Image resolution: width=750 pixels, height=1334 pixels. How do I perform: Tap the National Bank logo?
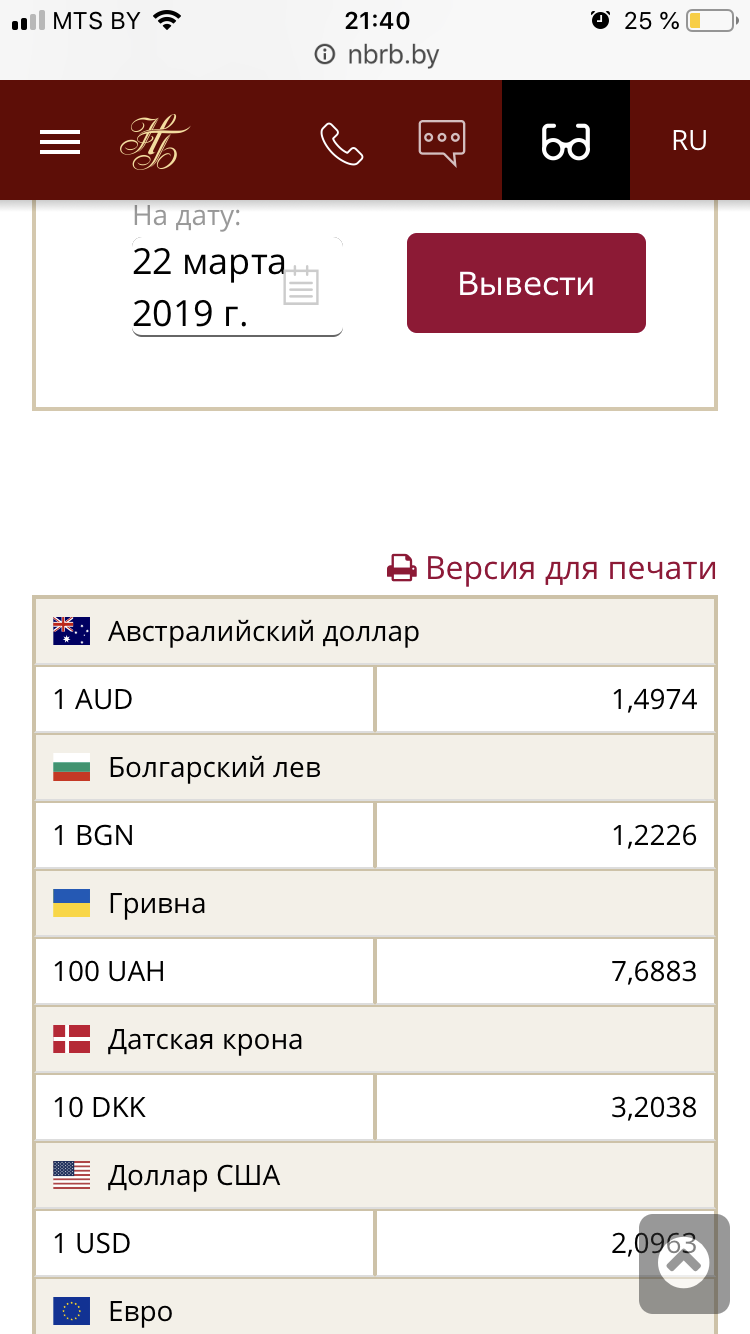pyautogui.click(x=155, y=142)
